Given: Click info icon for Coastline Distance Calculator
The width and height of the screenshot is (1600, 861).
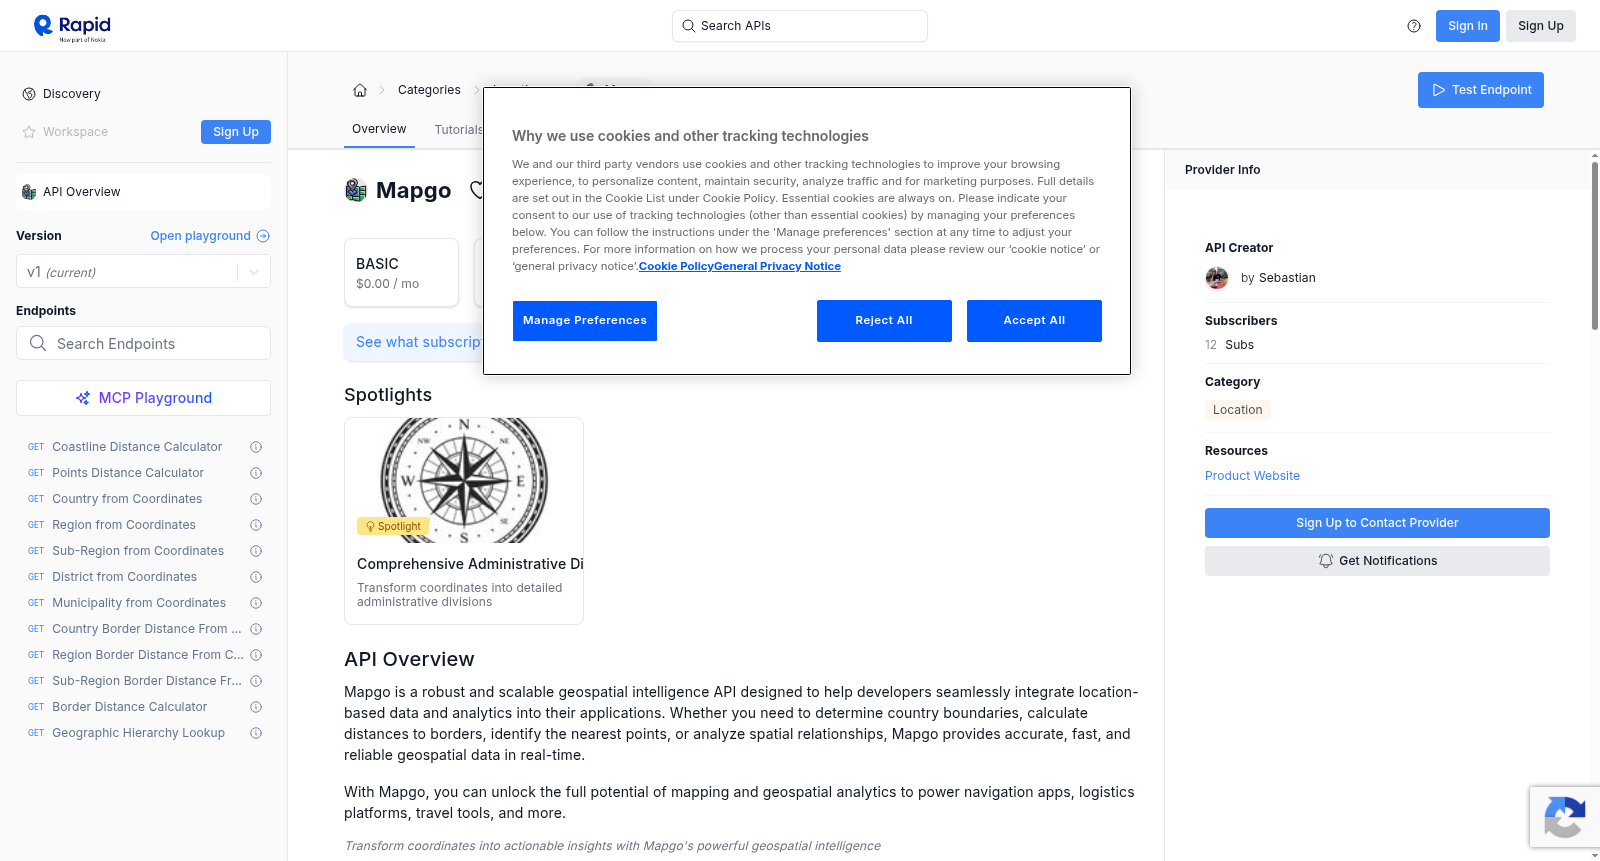Looking at the screenshot, I should point(256,447).
